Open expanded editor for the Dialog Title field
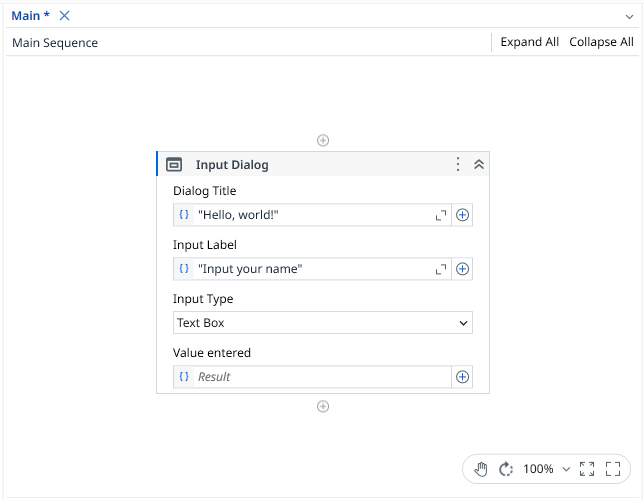 pyautogui.click(x=440, y=215)
